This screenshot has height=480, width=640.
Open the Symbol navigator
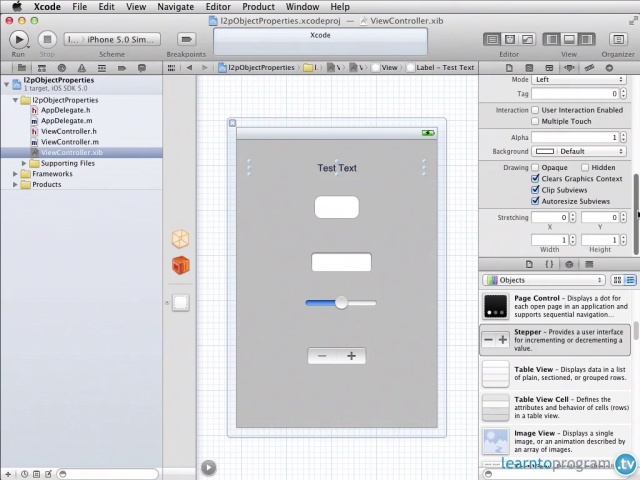pyautogui.click(x=42, y=68)
